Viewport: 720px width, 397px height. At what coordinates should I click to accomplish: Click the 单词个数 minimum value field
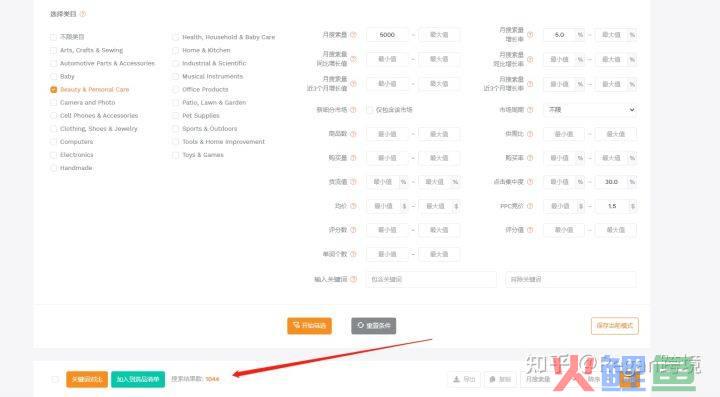[x=387, y=254]
